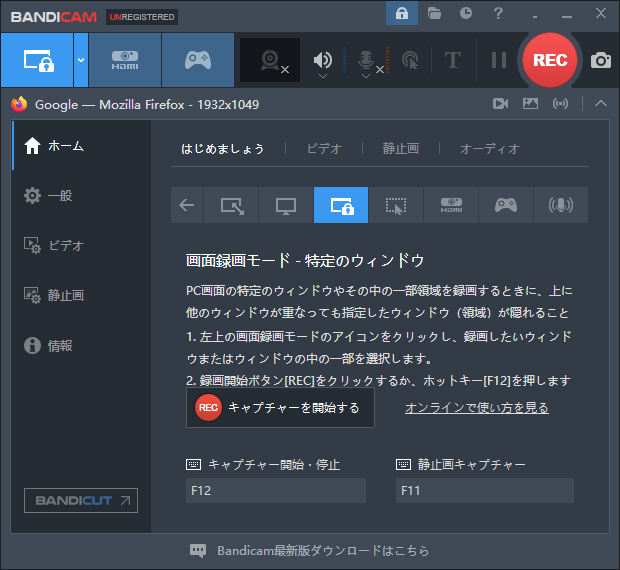Collapse the panel with the up chevron
620x570 pixels.
click(601, 104)
